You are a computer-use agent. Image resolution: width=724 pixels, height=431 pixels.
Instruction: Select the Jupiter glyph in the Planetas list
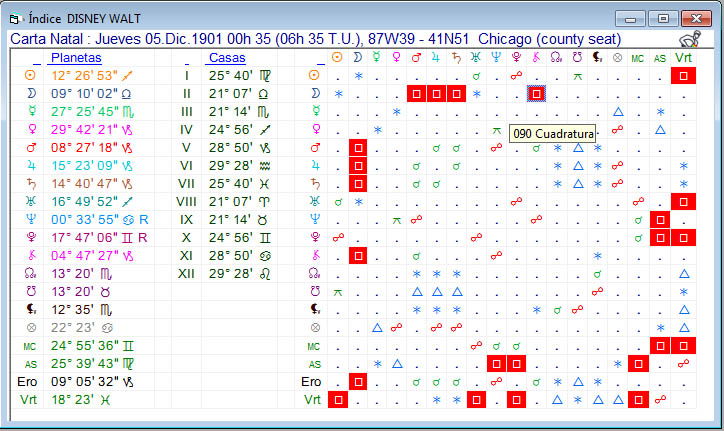(x=31, y=165)
